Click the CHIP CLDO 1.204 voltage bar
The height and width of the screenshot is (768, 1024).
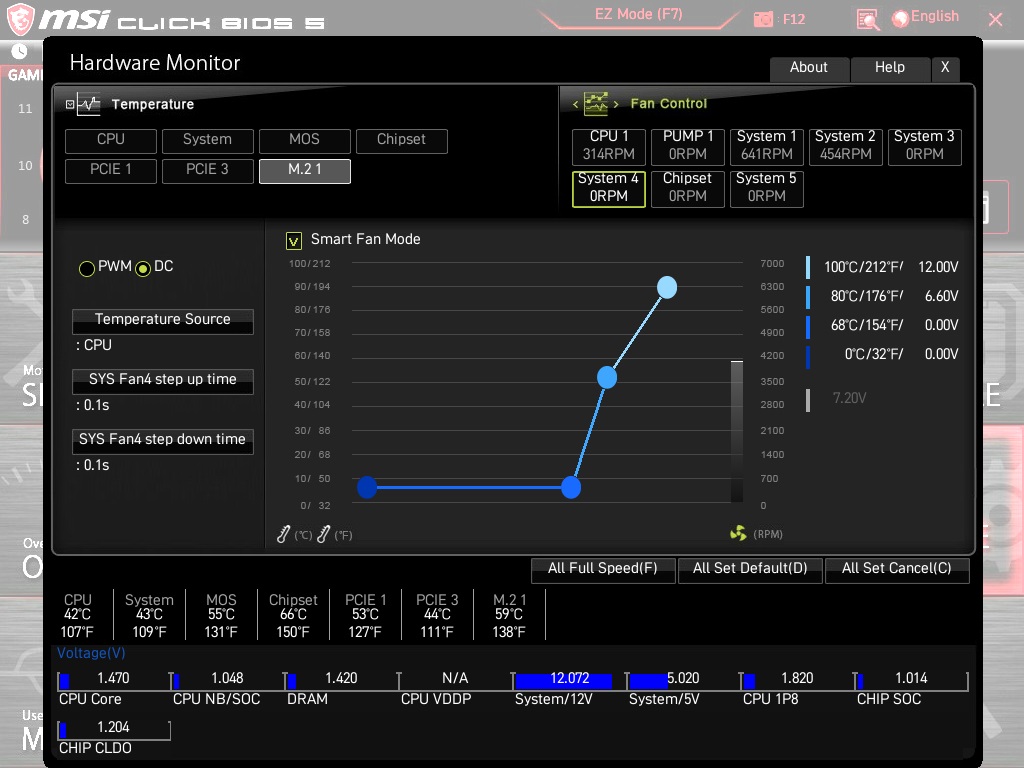pos(114,729)
